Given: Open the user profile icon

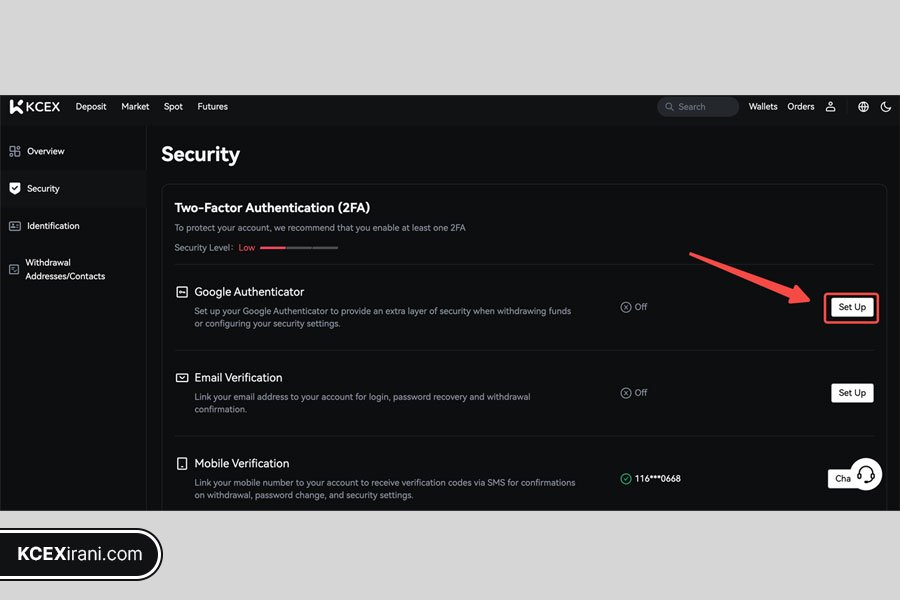Looking at the screenshot, I should click(x=831, y=107).
